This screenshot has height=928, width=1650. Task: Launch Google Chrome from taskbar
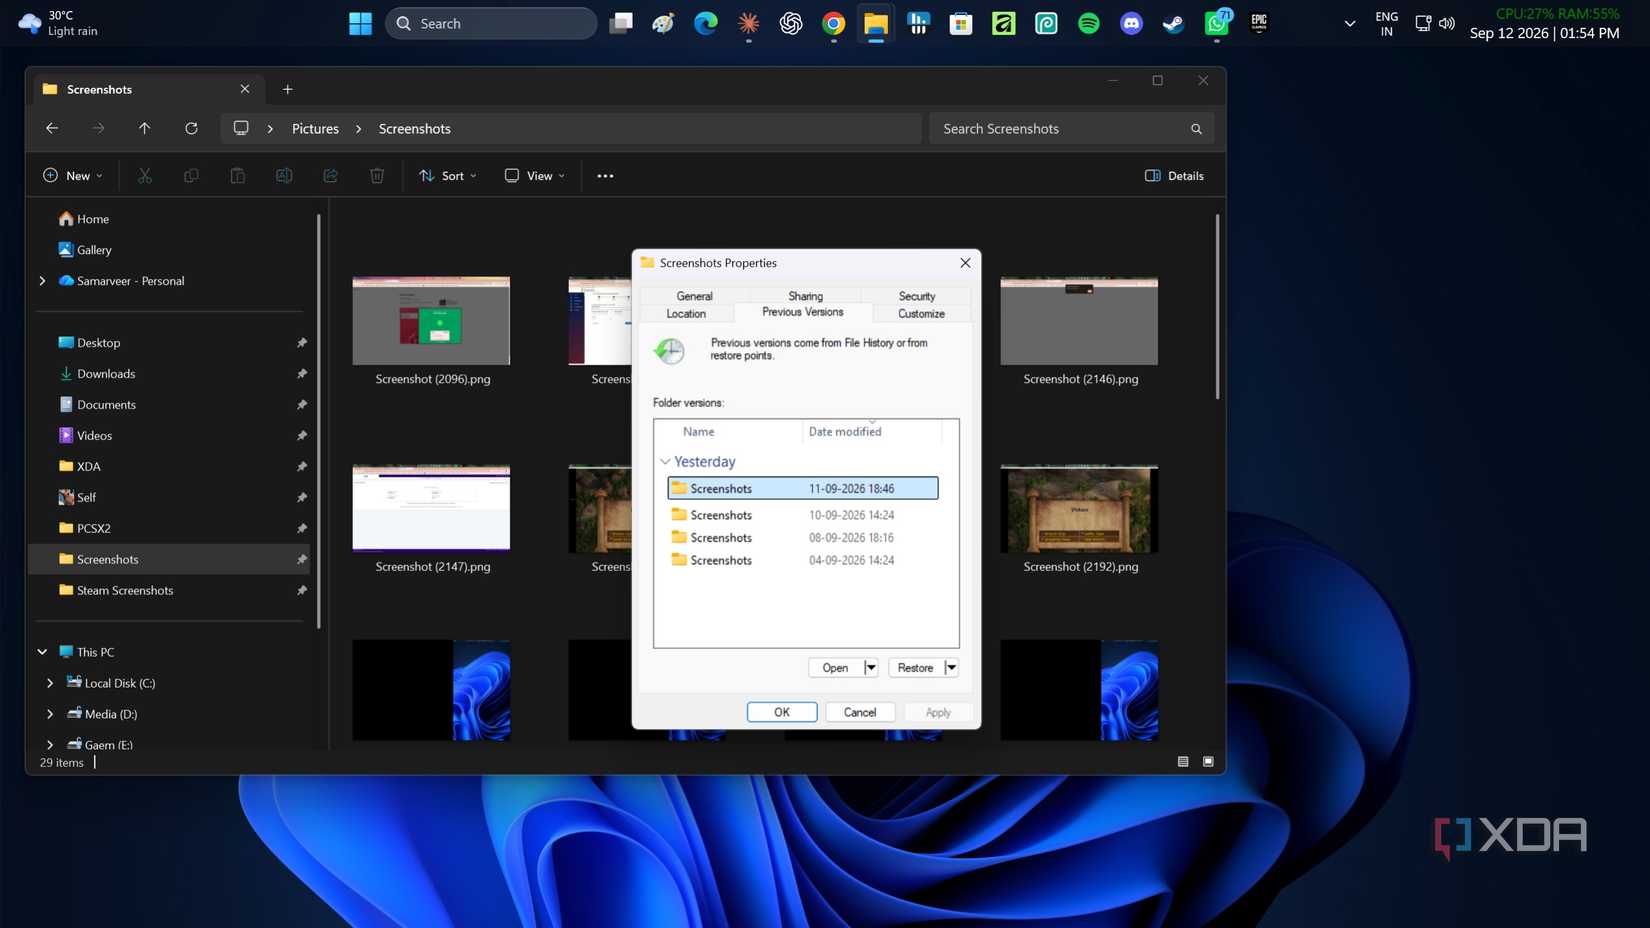[x=833, y=23]
